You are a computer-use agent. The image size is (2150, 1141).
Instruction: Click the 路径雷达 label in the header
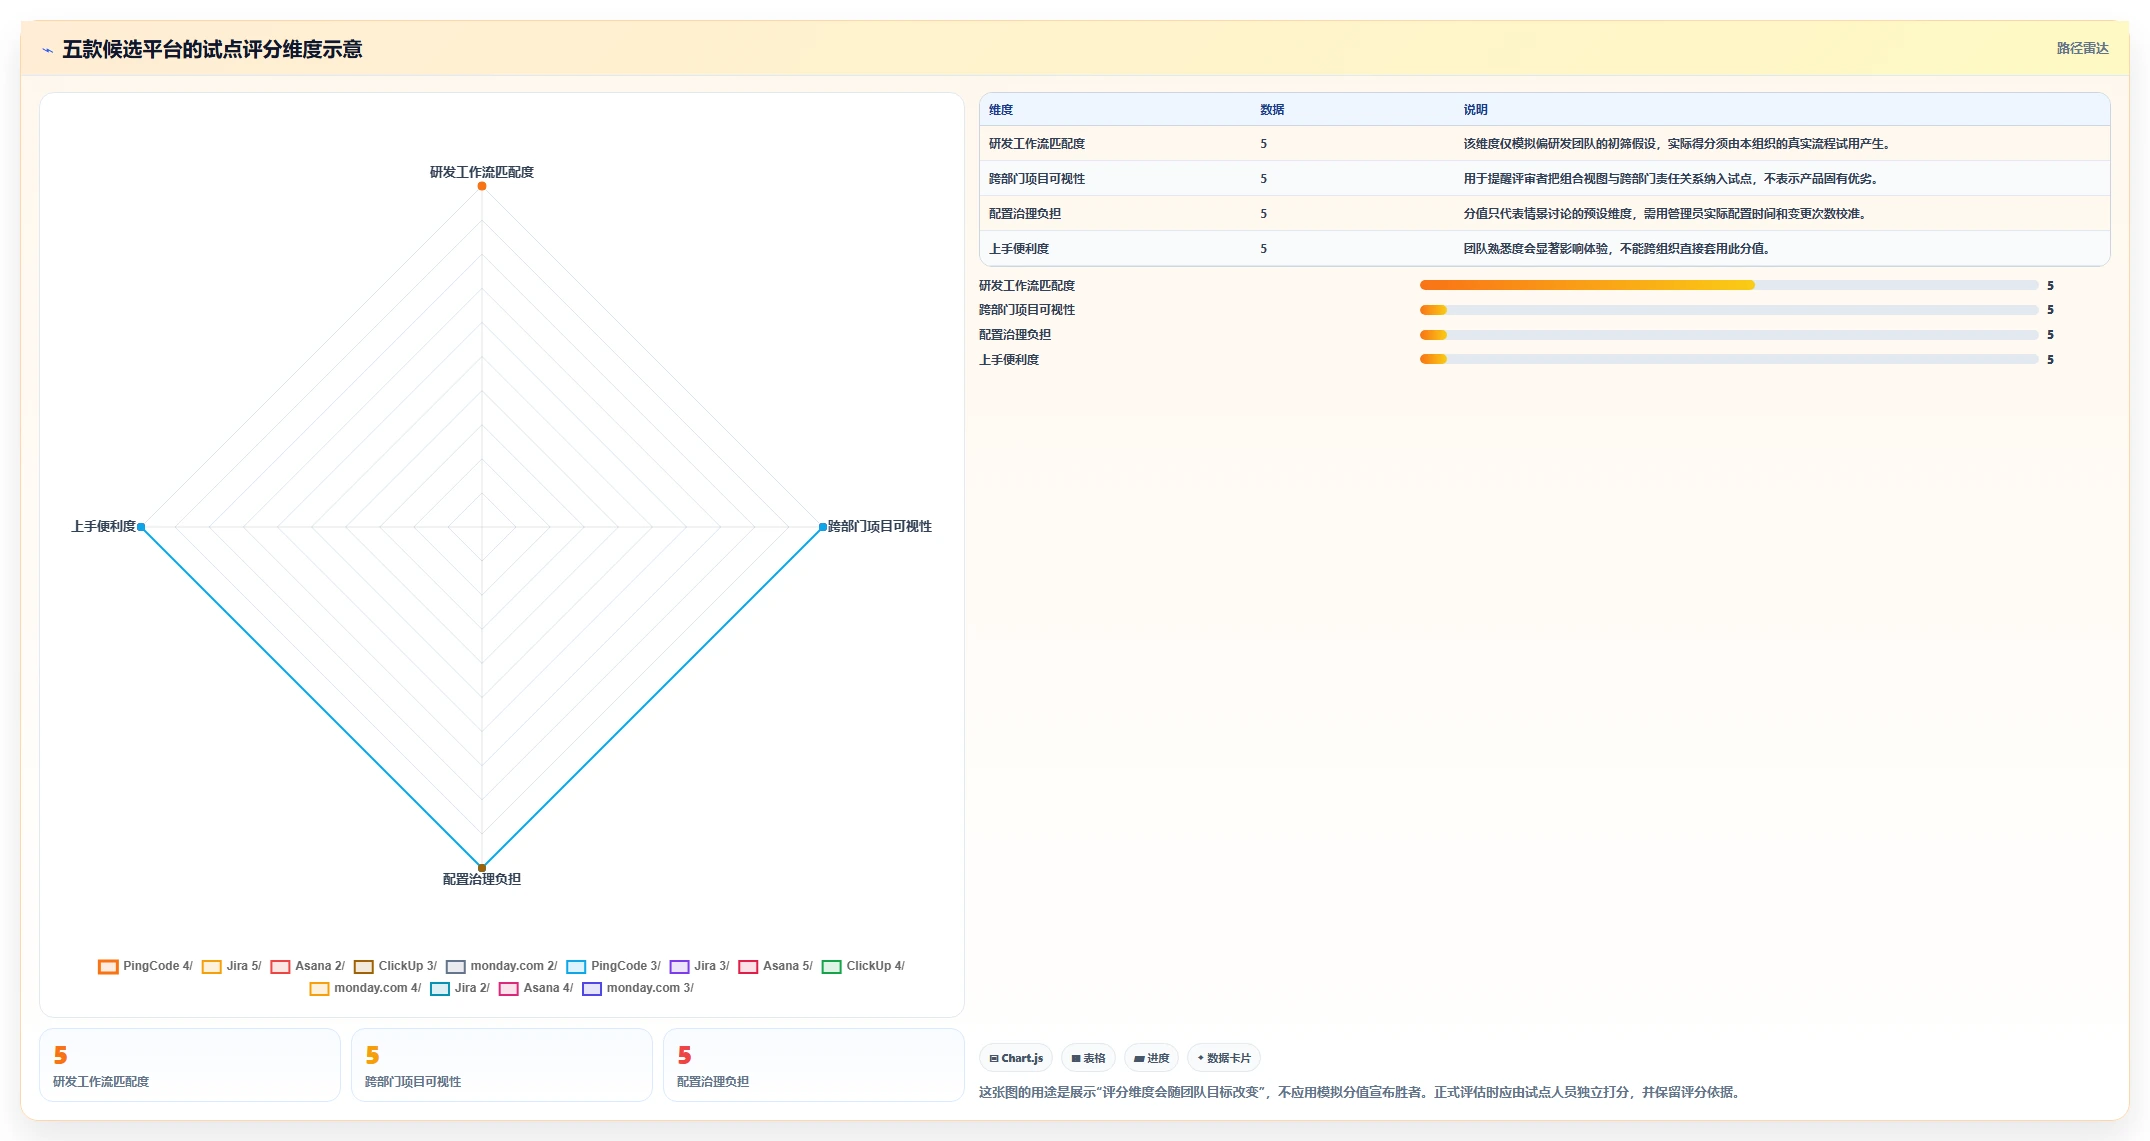tap(2082, 48)
